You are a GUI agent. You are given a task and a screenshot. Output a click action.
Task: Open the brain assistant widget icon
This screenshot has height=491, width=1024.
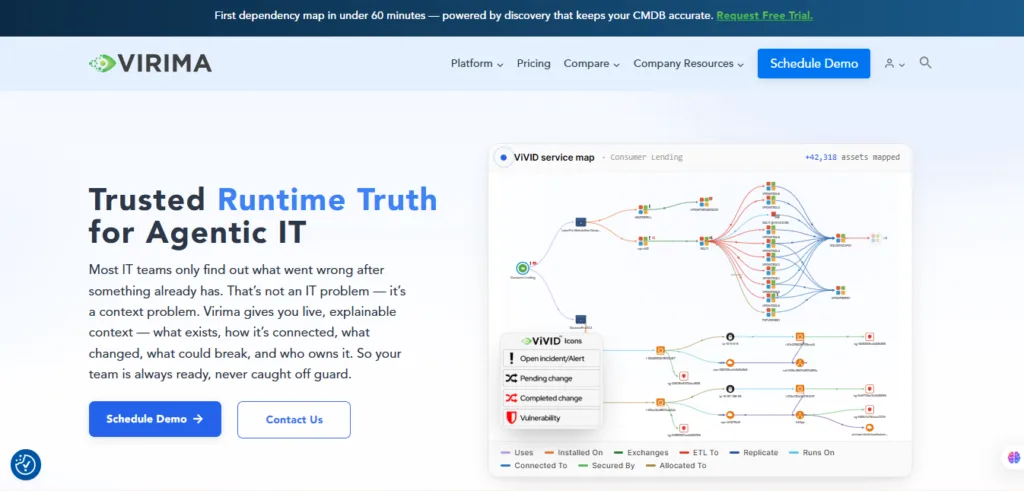pyautogui.click(x=1014, y=458)
